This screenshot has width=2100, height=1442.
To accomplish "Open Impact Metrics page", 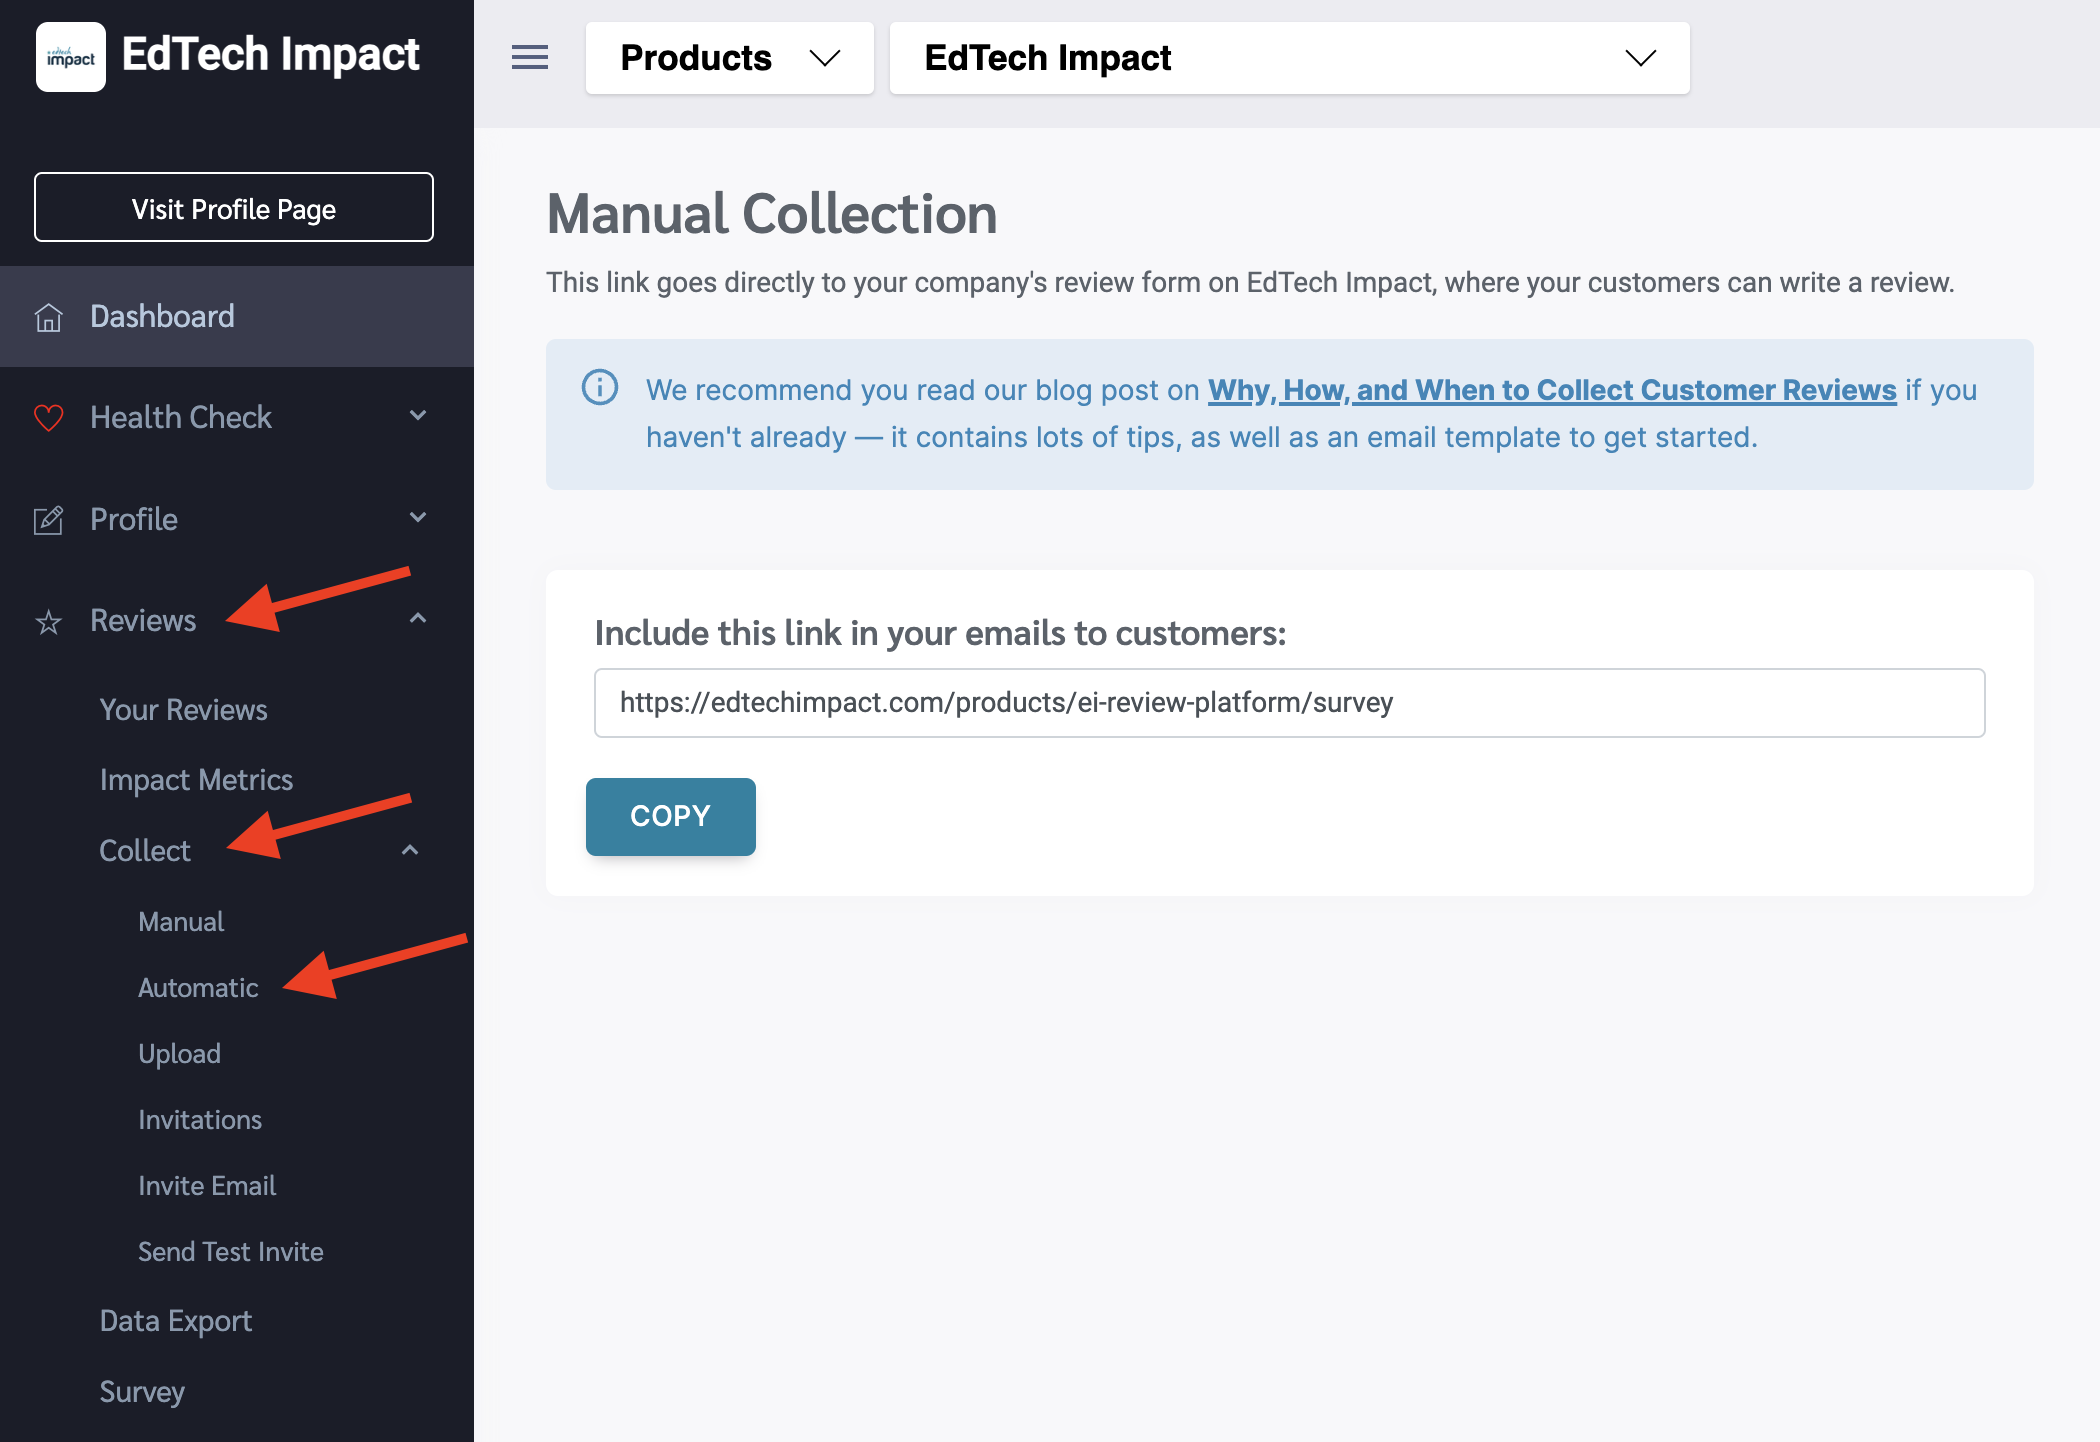I will 197,780.
